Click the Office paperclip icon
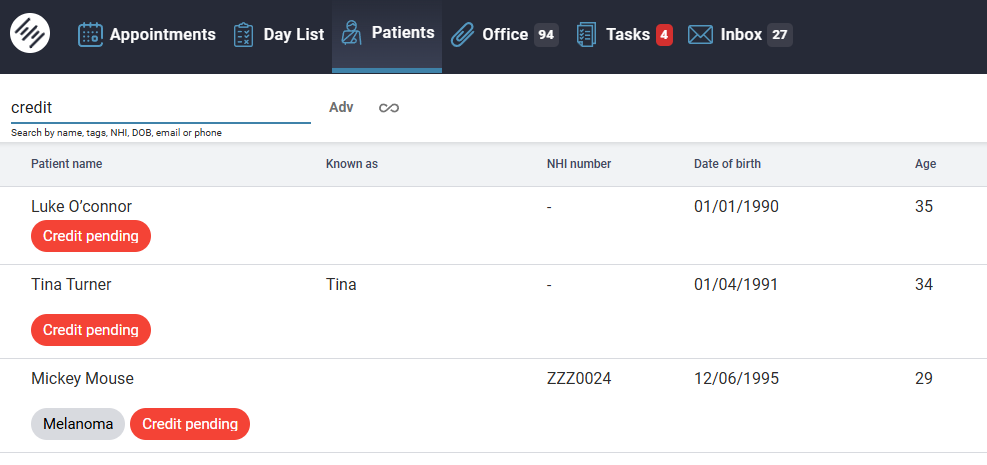 tap(462, 34)
